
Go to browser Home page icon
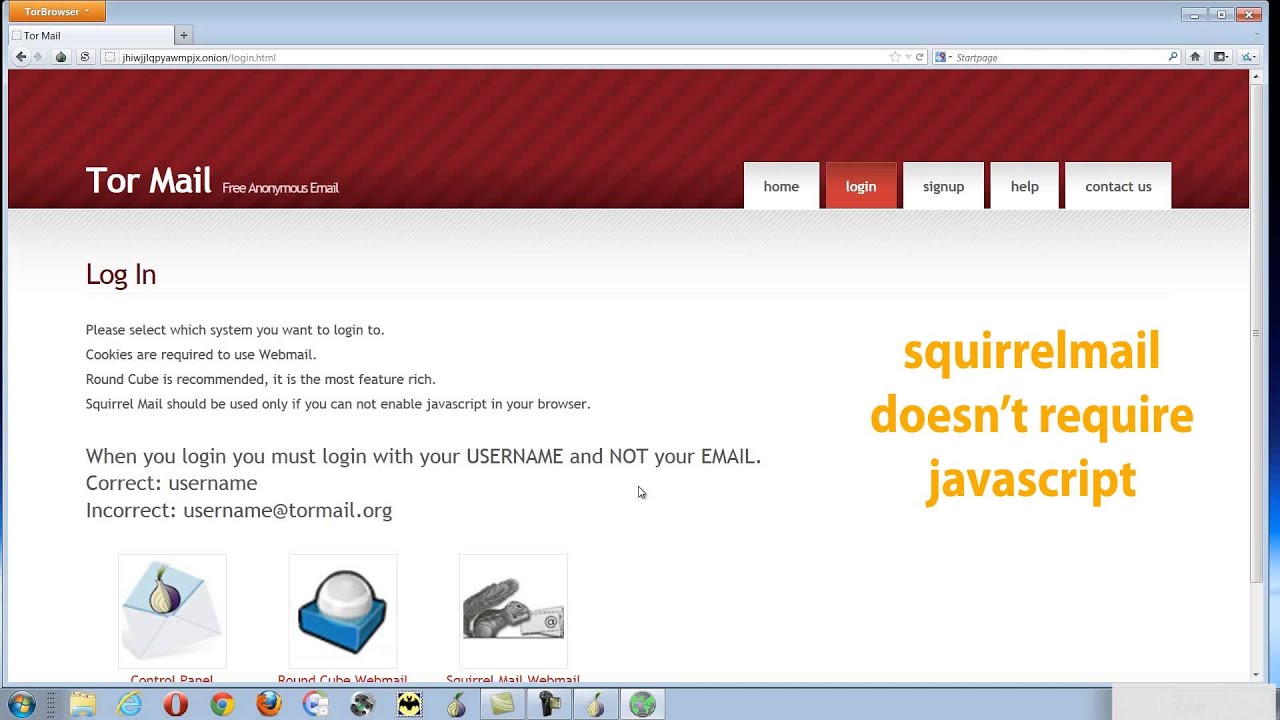1195,57
